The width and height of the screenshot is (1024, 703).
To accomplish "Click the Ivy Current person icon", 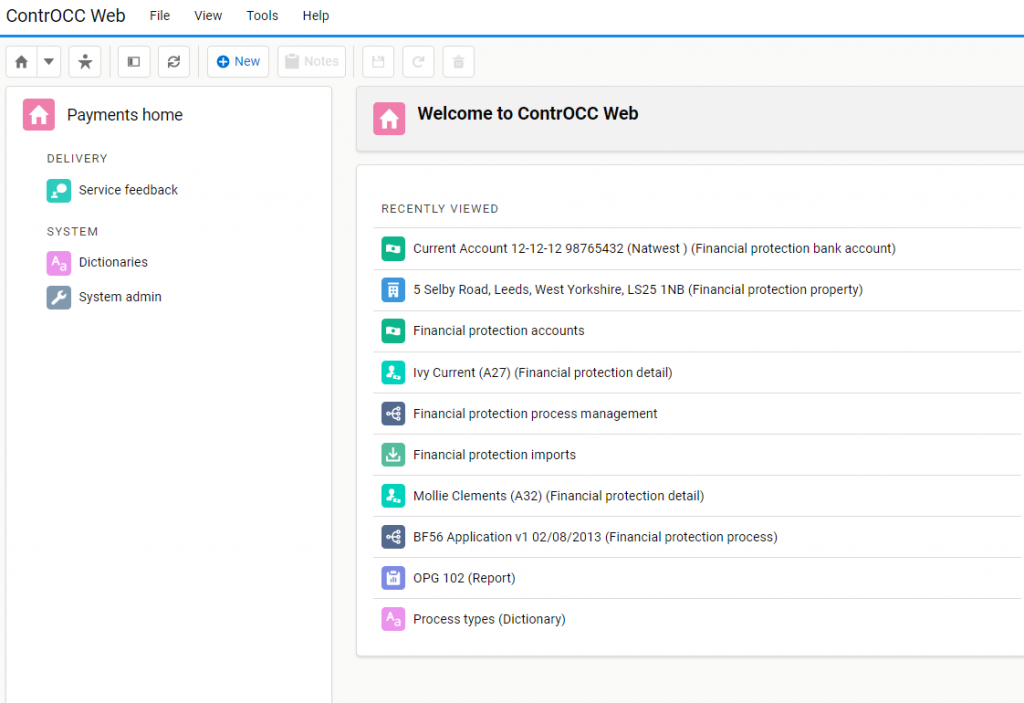I will (x=393, y=373).
